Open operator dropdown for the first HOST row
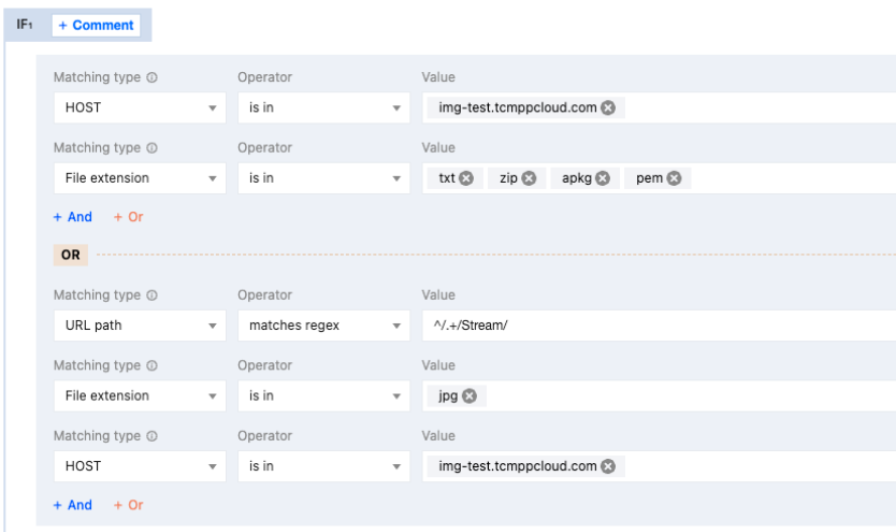The image size is (896, 532). tap(323, 108)
